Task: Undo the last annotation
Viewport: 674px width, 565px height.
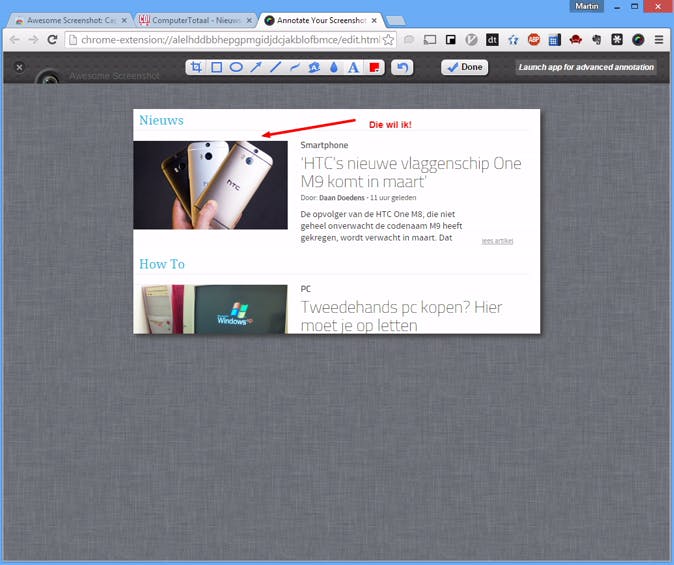Action: [402, 68]
